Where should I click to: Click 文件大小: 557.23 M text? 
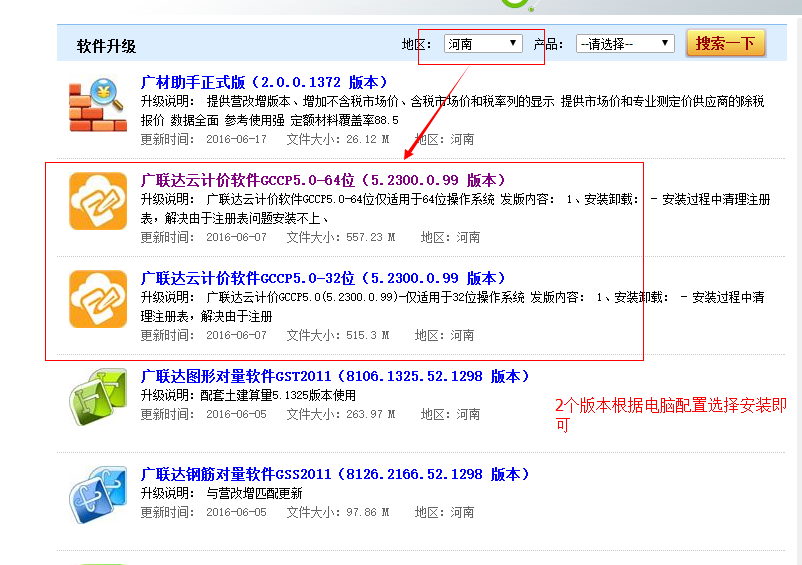coord(341,237)
